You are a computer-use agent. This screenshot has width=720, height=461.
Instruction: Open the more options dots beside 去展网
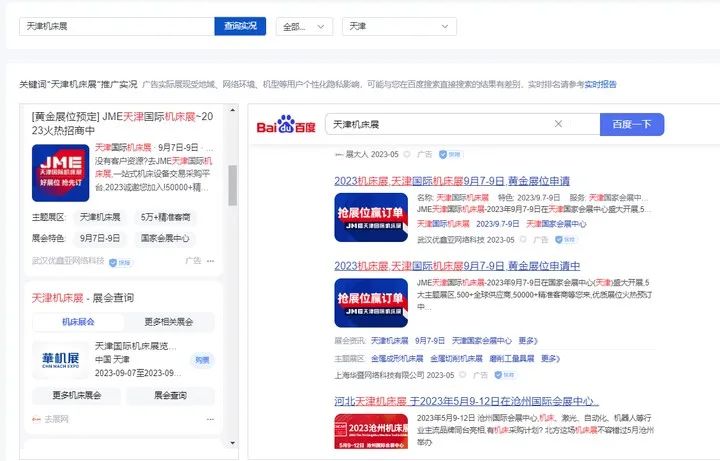210,419
